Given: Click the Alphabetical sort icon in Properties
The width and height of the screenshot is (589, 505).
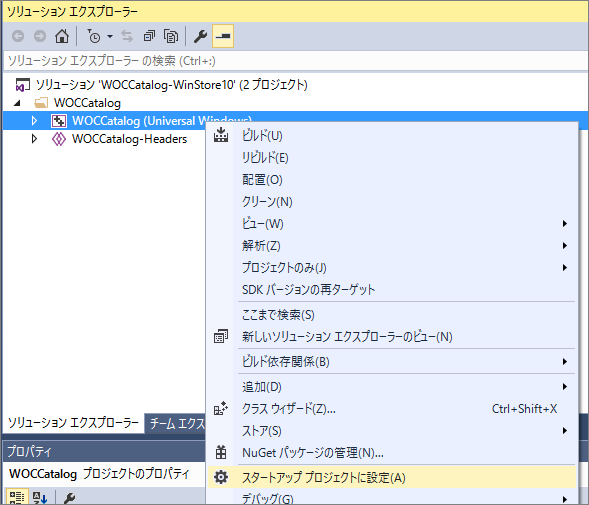Looking at the screenshot, I should [40, 498].
